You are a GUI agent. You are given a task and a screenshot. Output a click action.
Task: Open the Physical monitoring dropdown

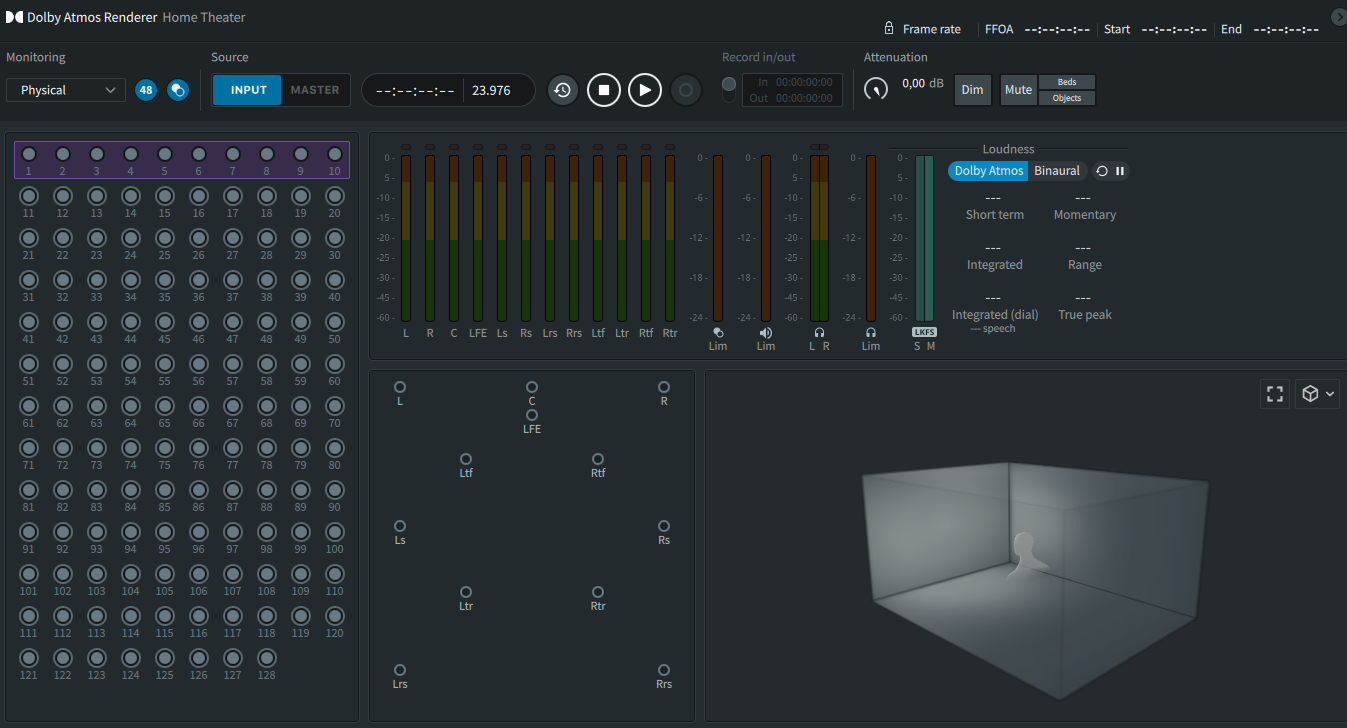66,90
